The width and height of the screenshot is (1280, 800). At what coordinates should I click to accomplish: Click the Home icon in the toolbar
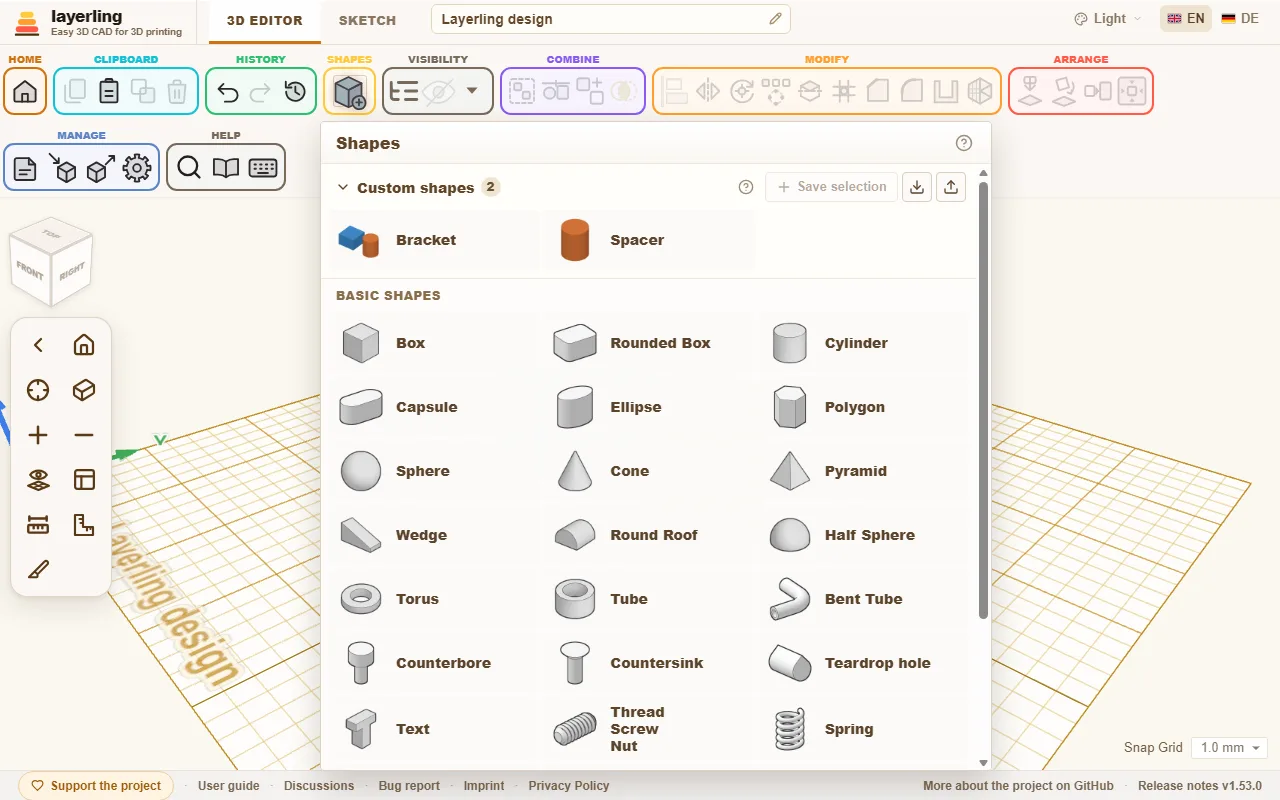[x=25, y=92]
